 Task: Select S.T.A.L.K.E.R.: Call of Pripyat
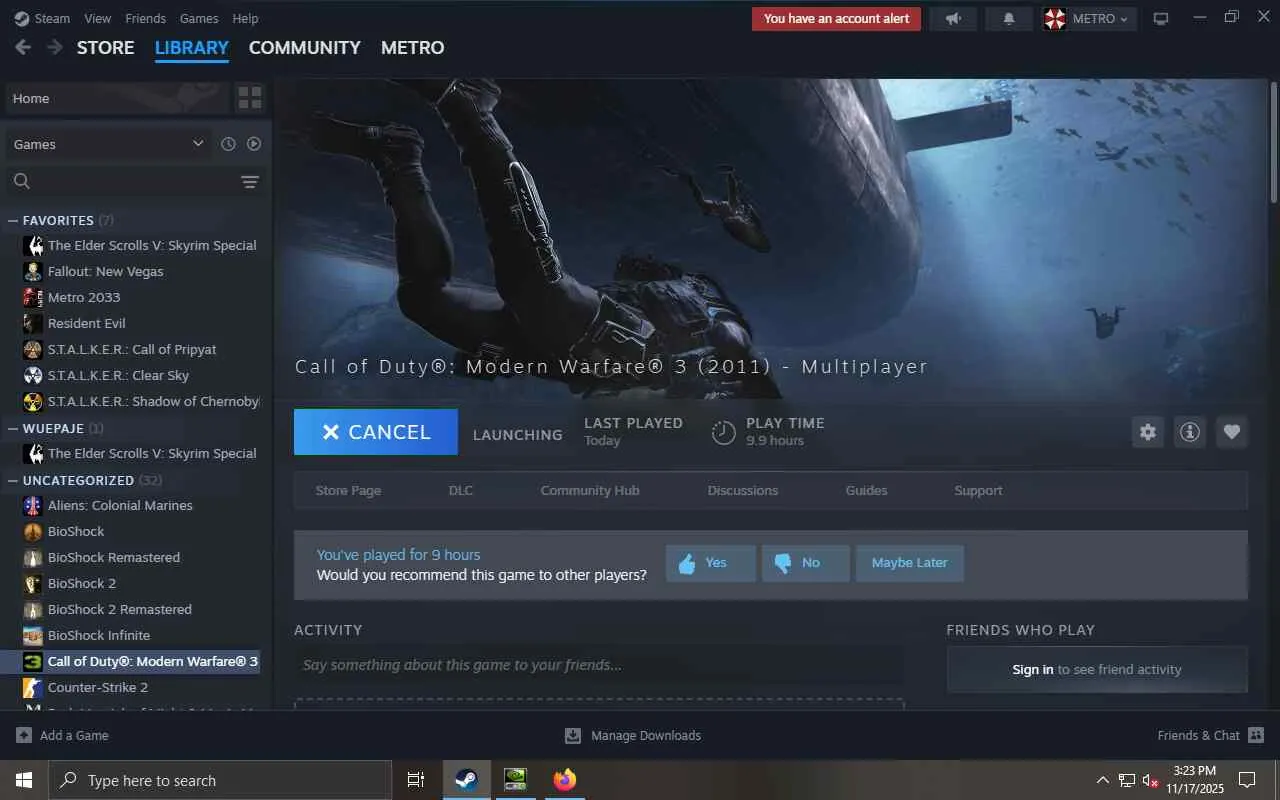[132, 350]
